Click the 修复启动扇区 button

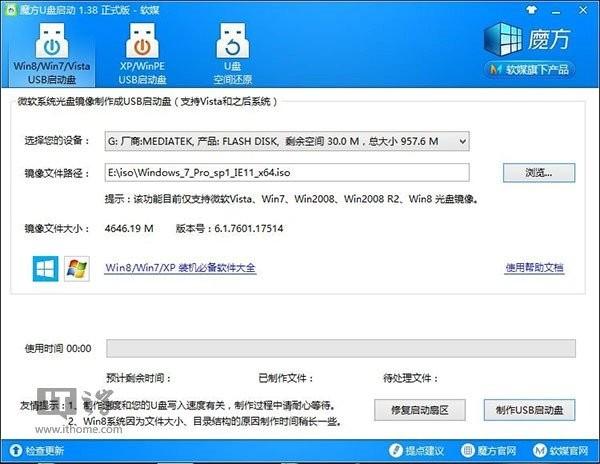[420, 410]
